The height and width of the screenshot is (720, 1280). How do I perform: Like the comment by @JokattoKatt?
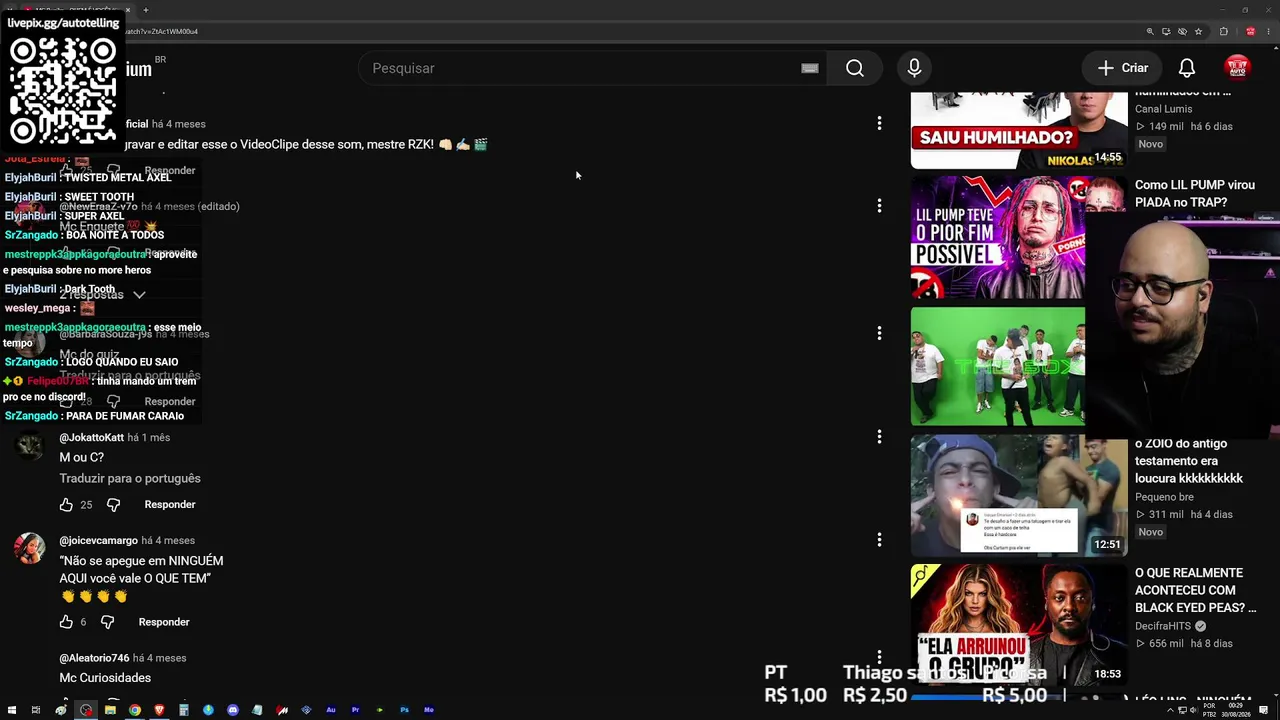66,505
